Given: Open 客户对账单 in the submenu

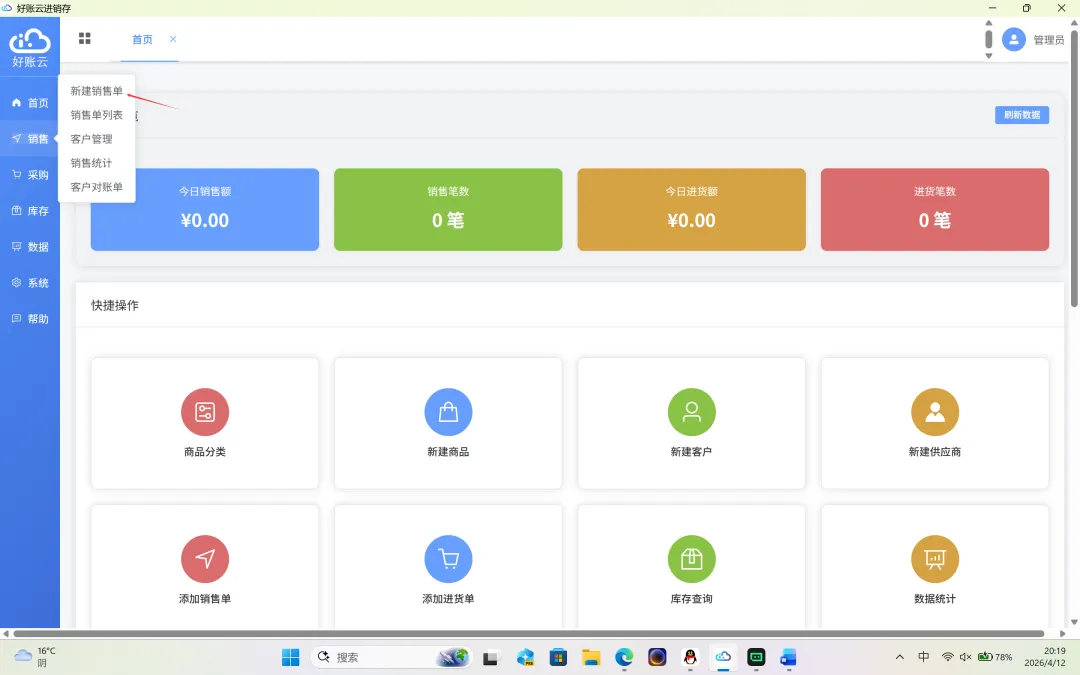Looking at the screenshot, I should coord(96,187).
